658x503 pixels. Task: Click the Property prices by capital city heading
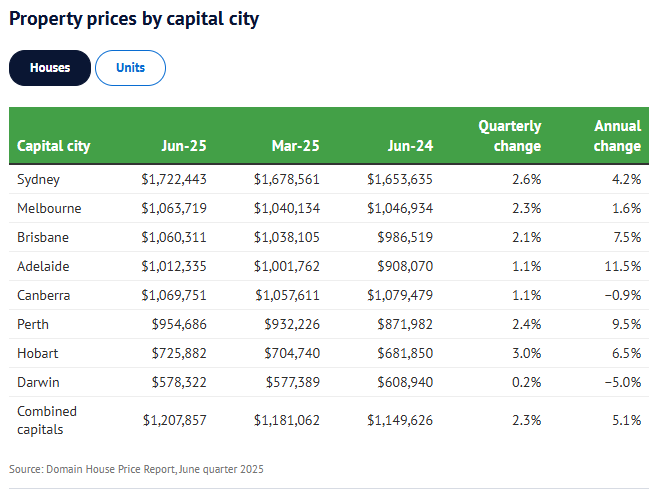134,19
